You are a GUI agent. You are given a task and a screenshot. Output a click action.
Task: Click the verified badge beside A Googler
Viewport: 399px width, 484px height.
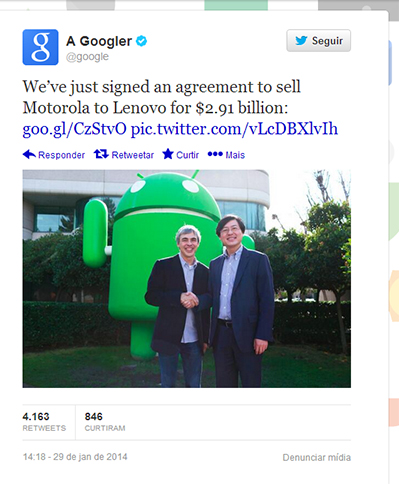[x=142, y=41]
